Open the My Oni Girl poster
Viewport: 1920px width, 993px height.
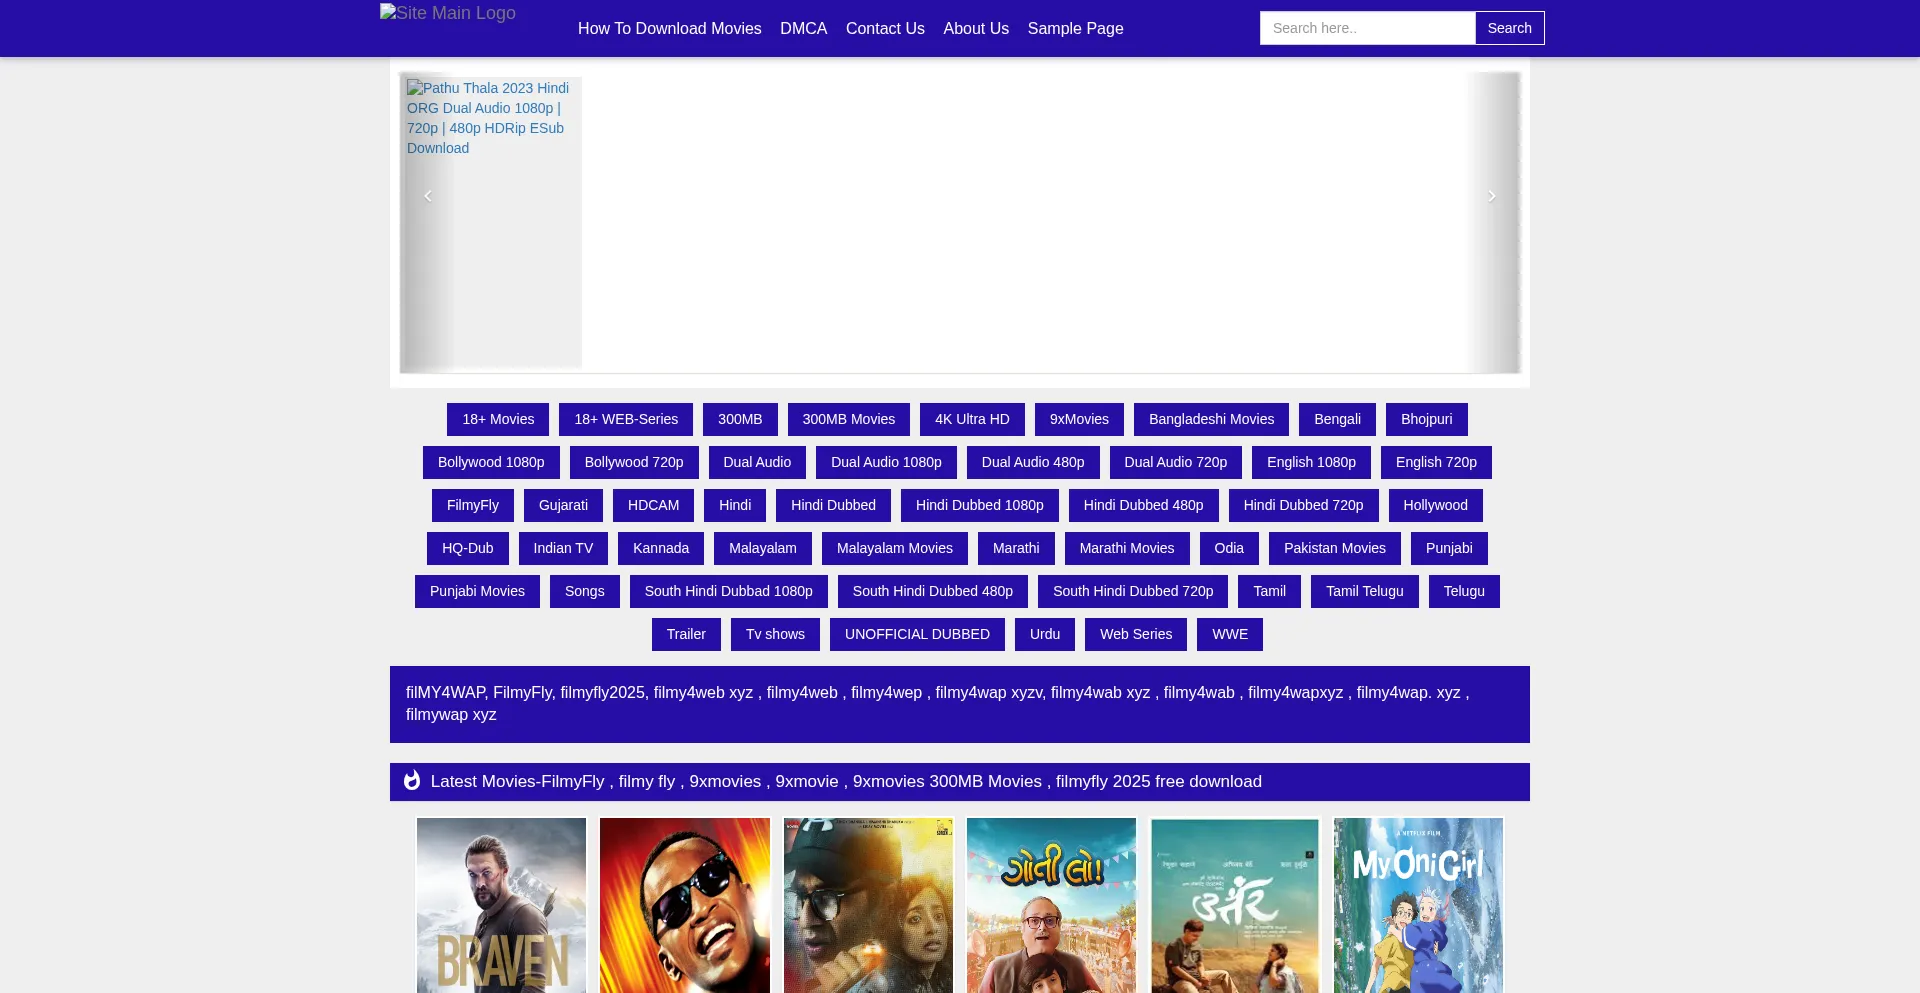[1418, 905]
